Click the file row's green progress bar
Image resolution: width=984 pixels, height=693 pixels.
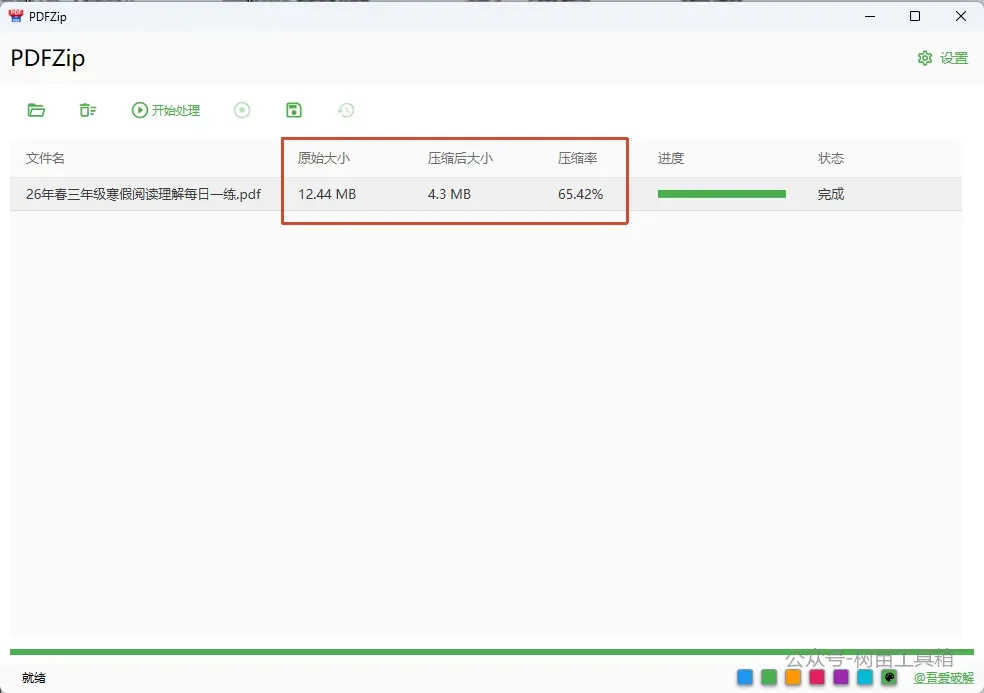pyautogui.click(x=722, y=194)
